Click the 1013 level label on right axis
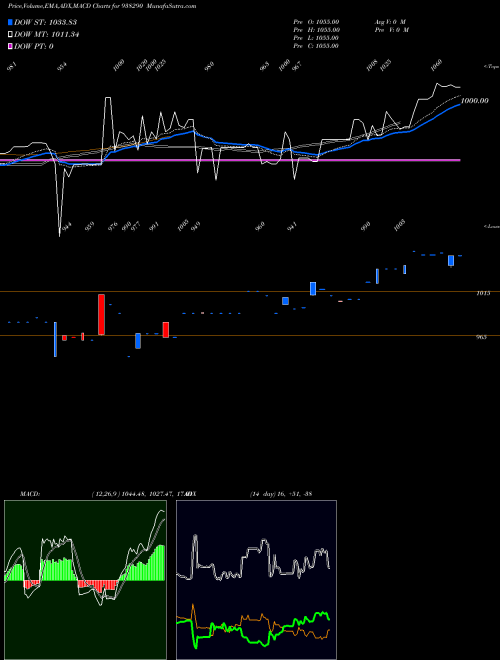 (483, 293)
